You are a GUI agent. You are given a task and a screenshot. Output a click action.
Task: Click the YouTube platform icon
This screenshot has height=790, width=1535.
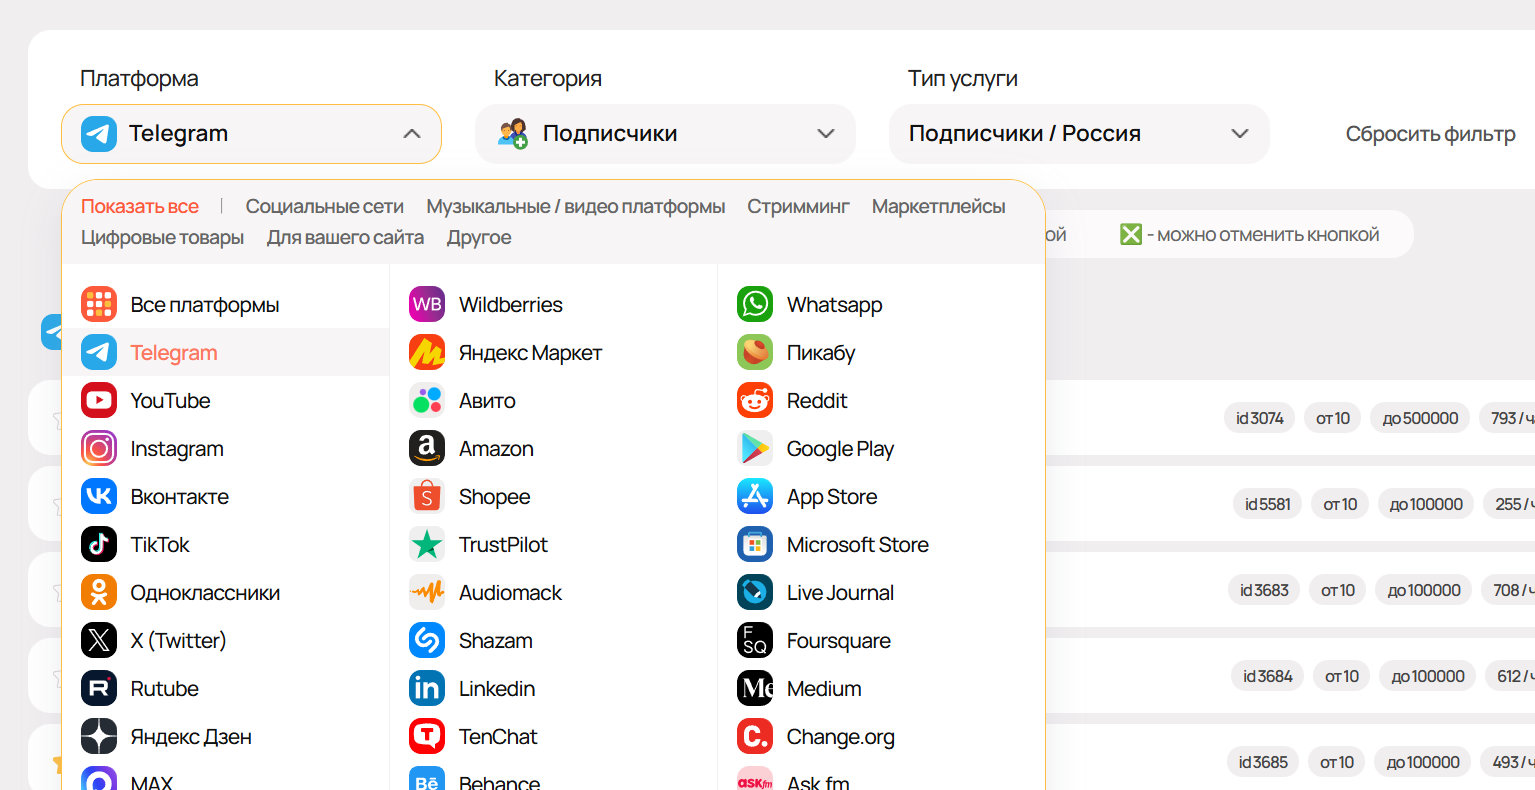click(99, 401)
